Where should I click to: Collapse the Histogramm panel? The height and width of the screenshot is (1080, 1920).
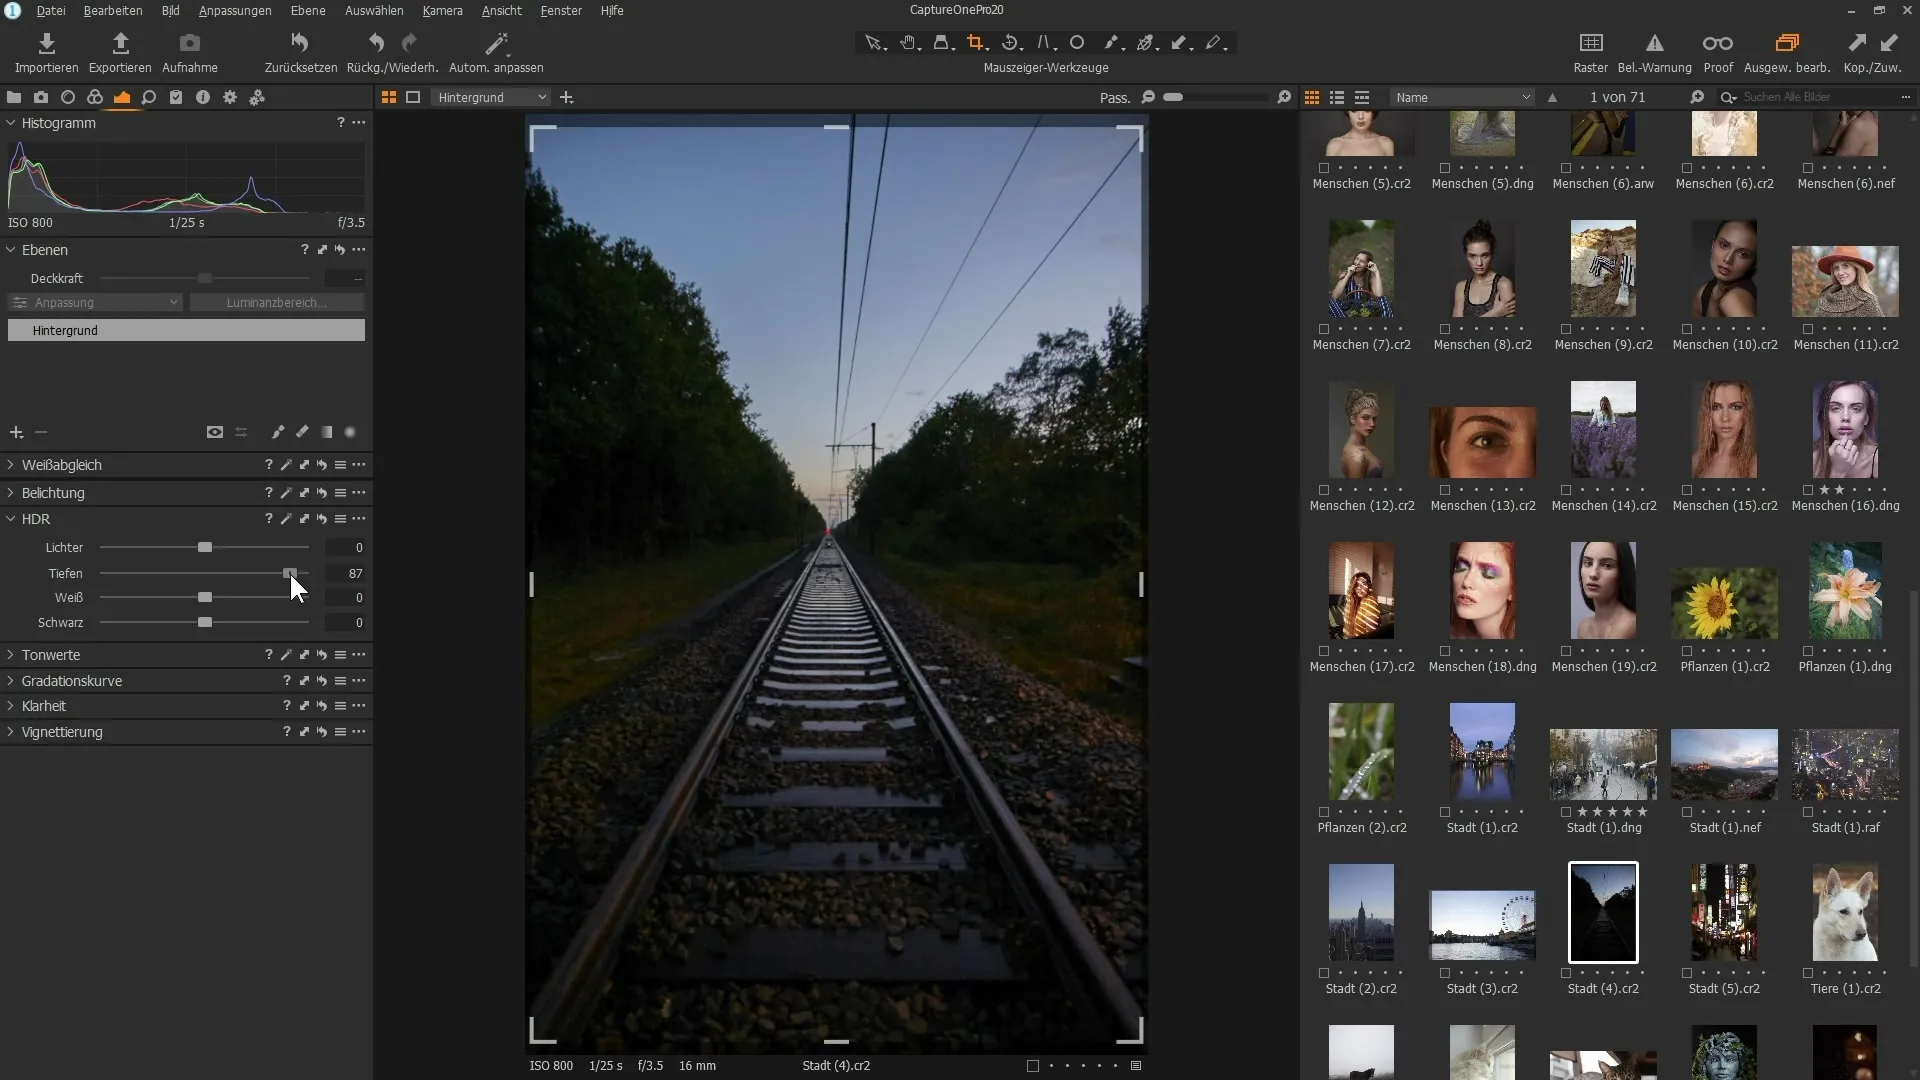point(11,123)
